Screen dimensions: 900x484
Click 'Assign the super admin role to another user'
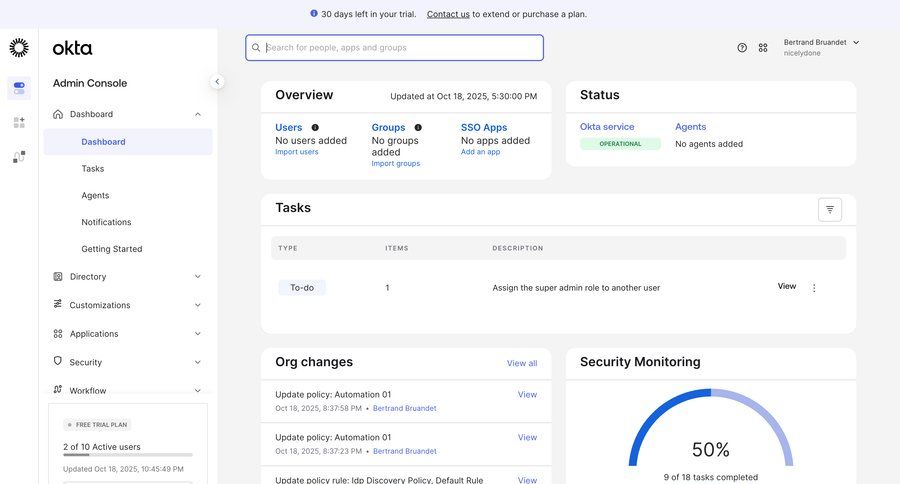576,288
